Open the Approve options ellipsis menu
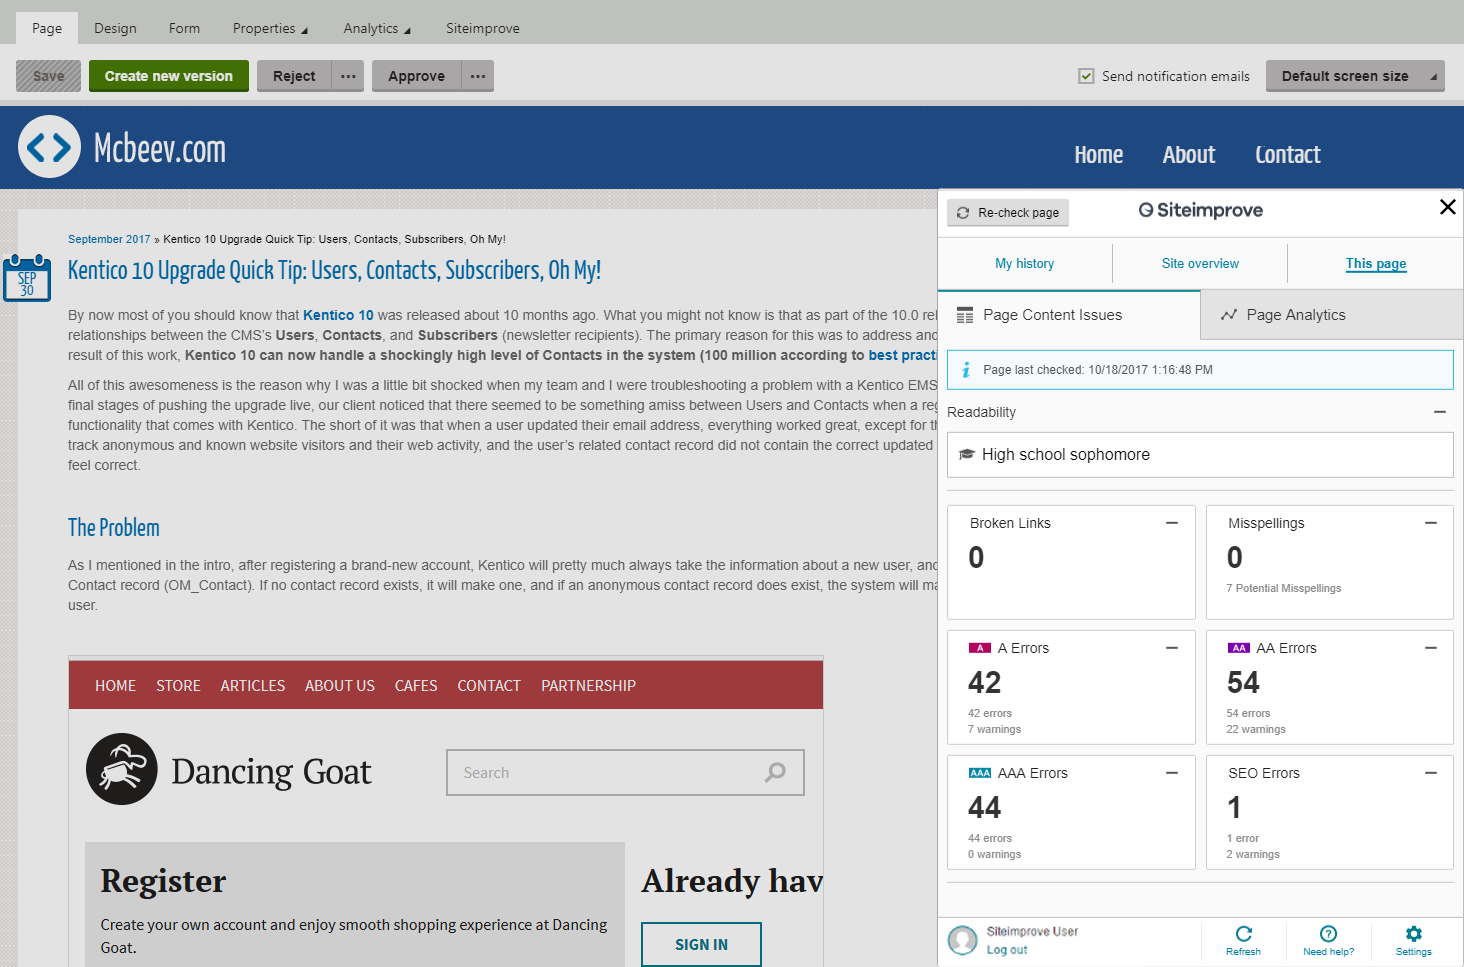 [478, 76]
